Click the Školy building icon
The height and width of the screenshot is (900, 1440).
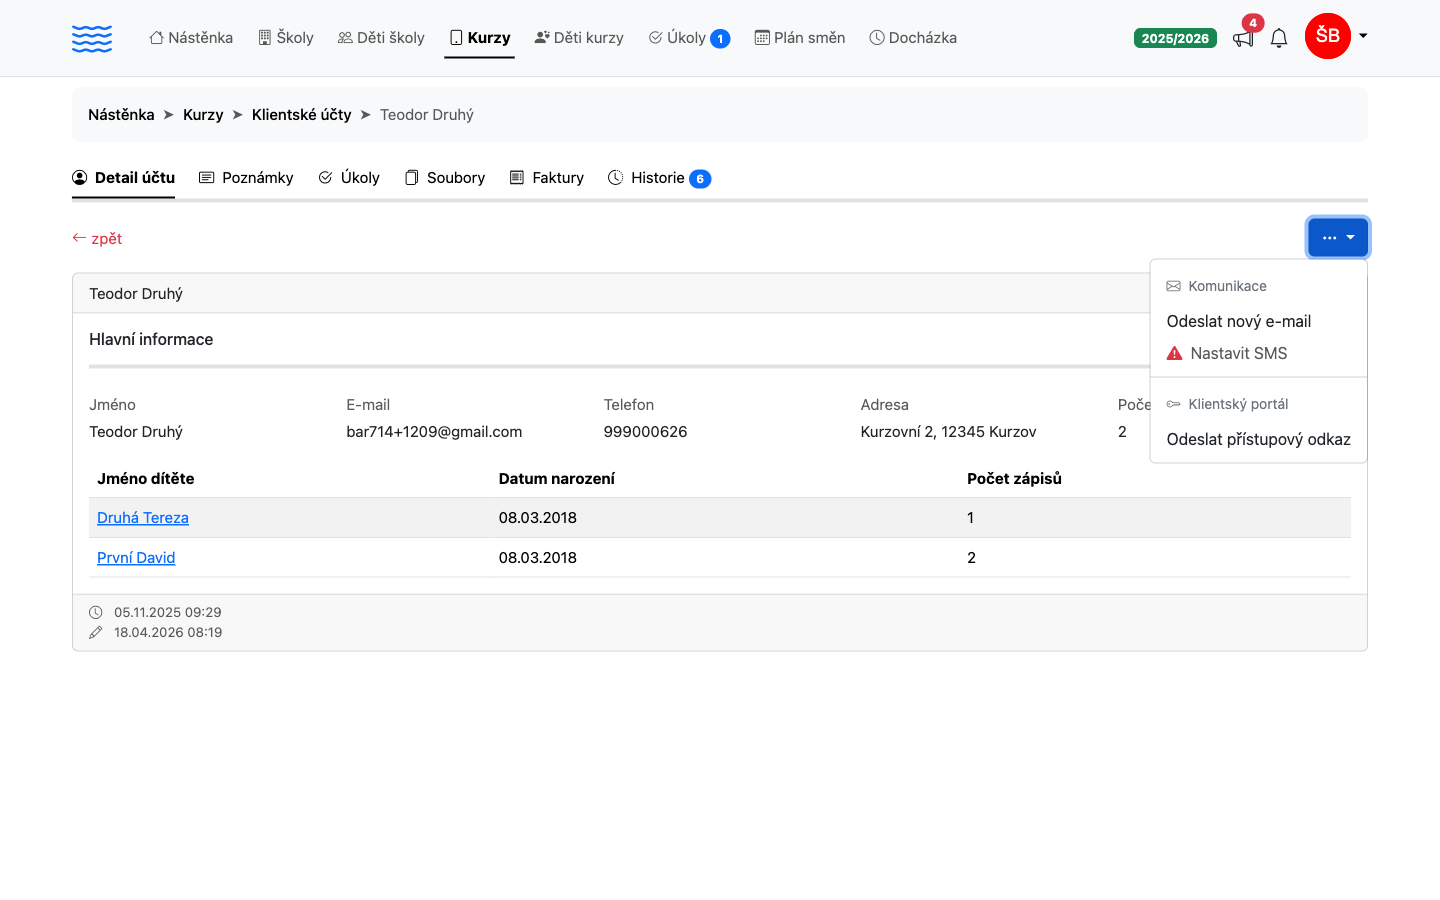(x=265, y=38)
